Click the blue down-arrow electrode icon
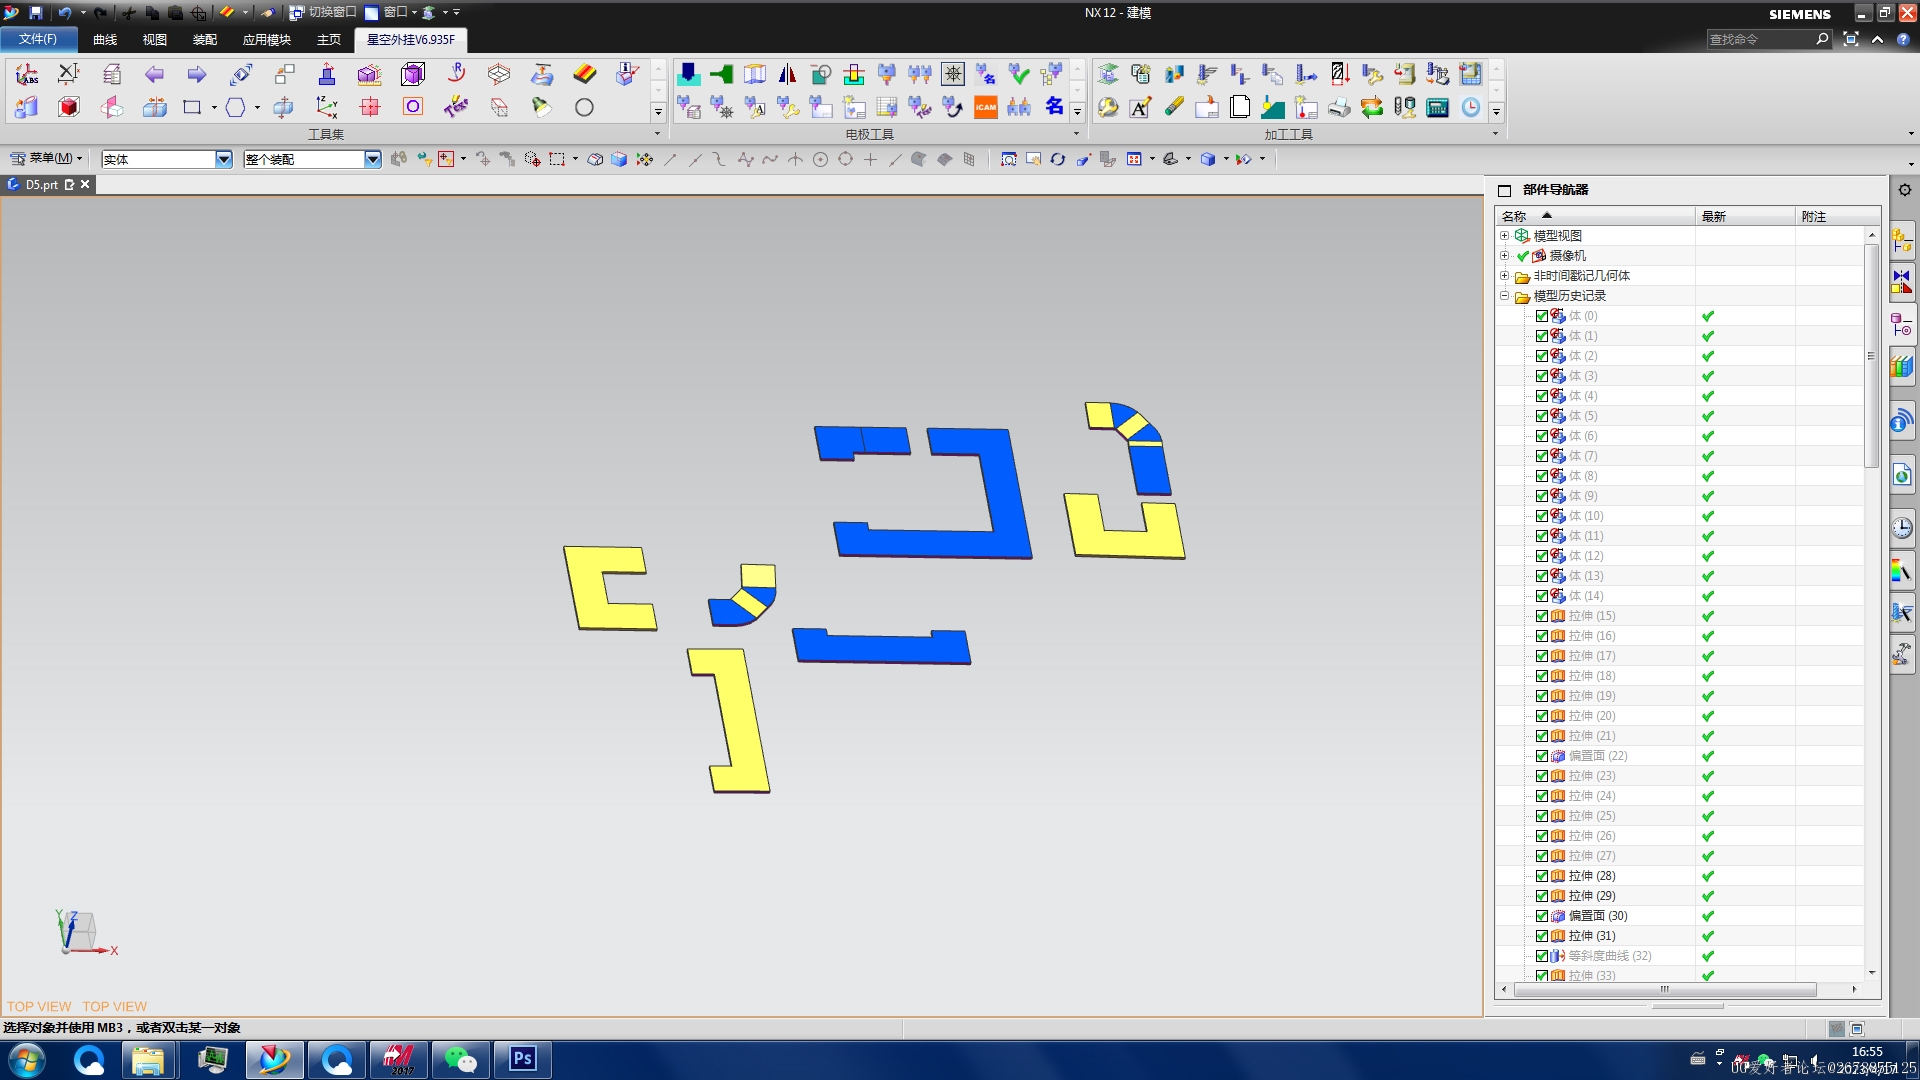 (x=688, y=74)
